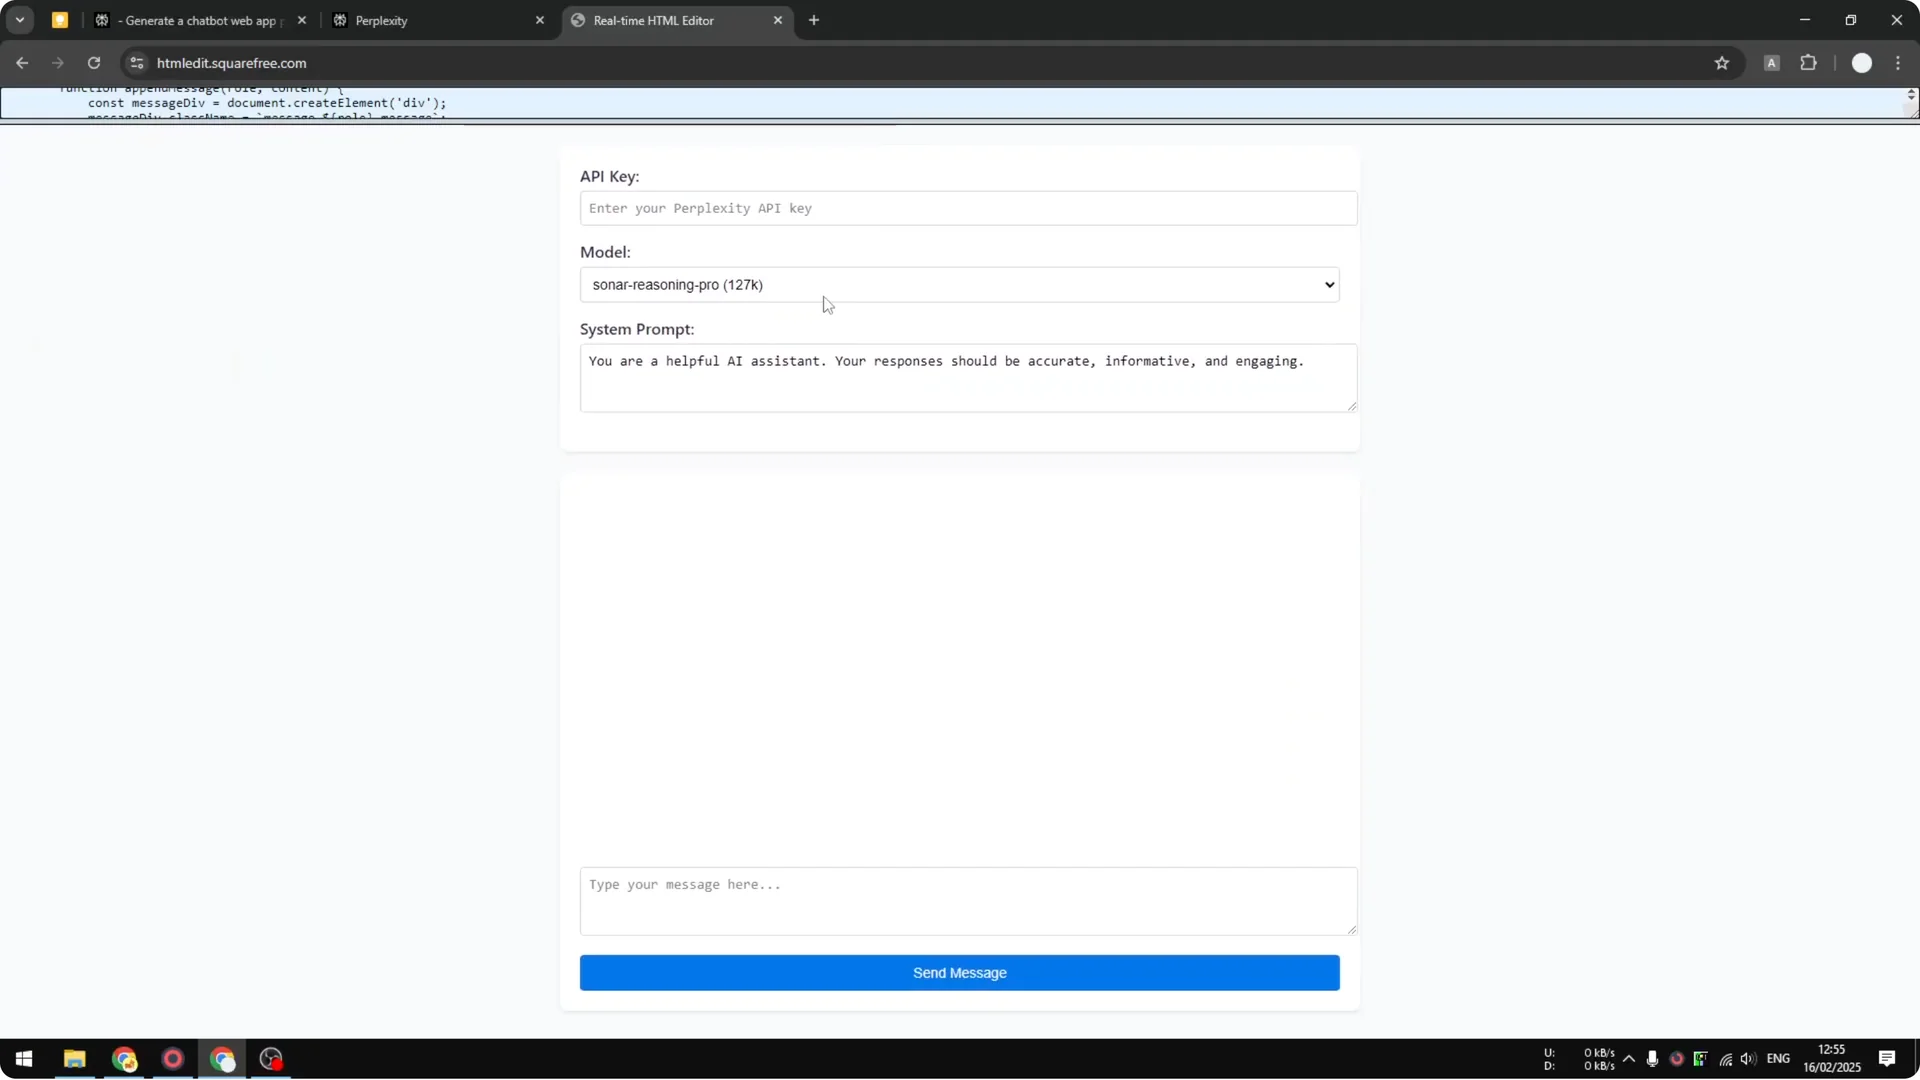
Task: Open the browser's three-dot menu
Action: tap(1899, 62)
